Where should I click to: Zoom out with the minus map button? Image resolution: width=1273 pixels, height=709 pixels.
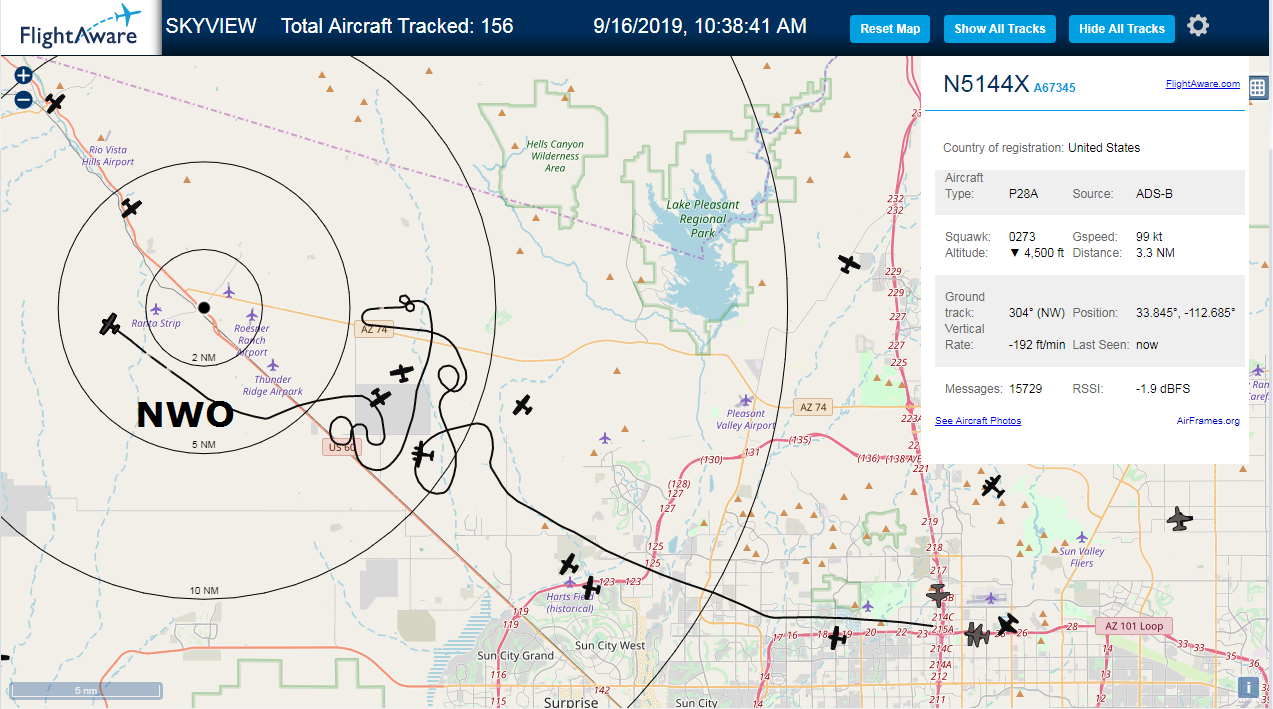click(24, 99)
